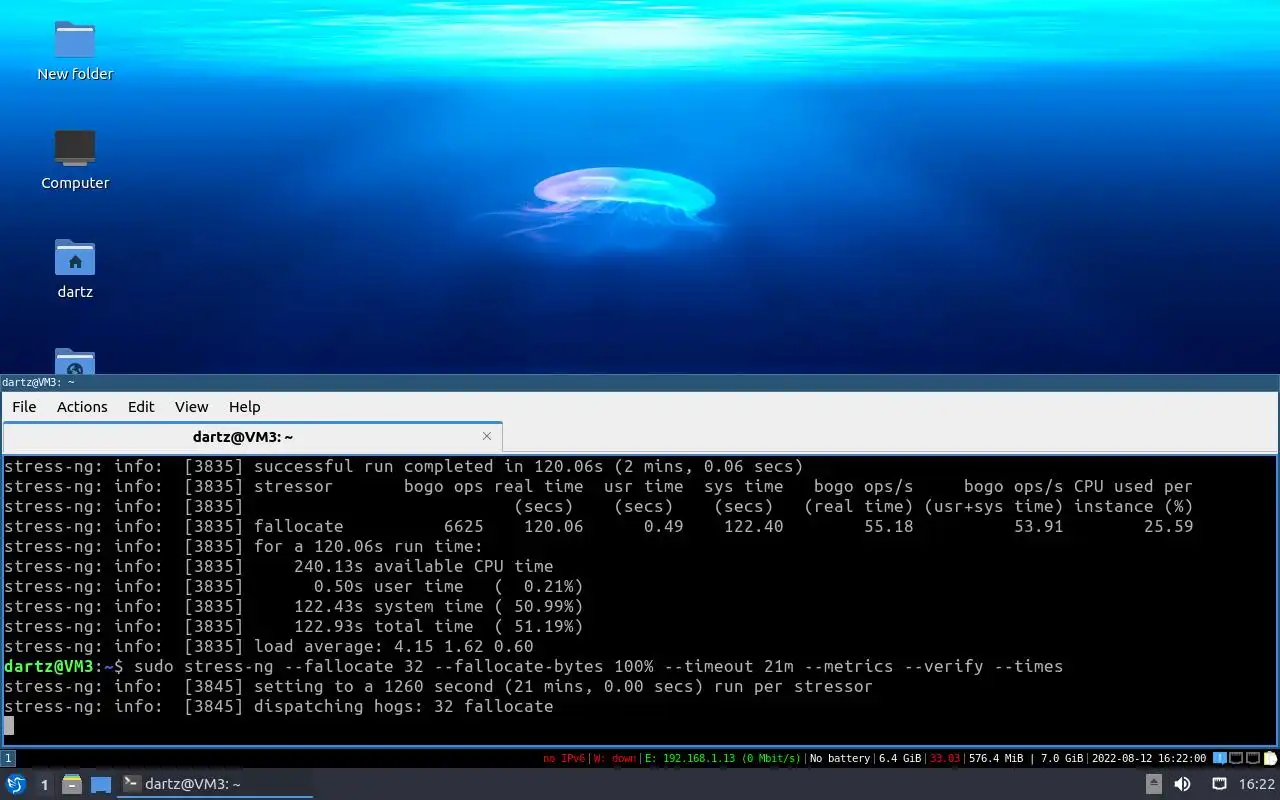
Task: Open the volume speaker icon in the tray
Action: pyautogui.click(x=1182, y=784)
